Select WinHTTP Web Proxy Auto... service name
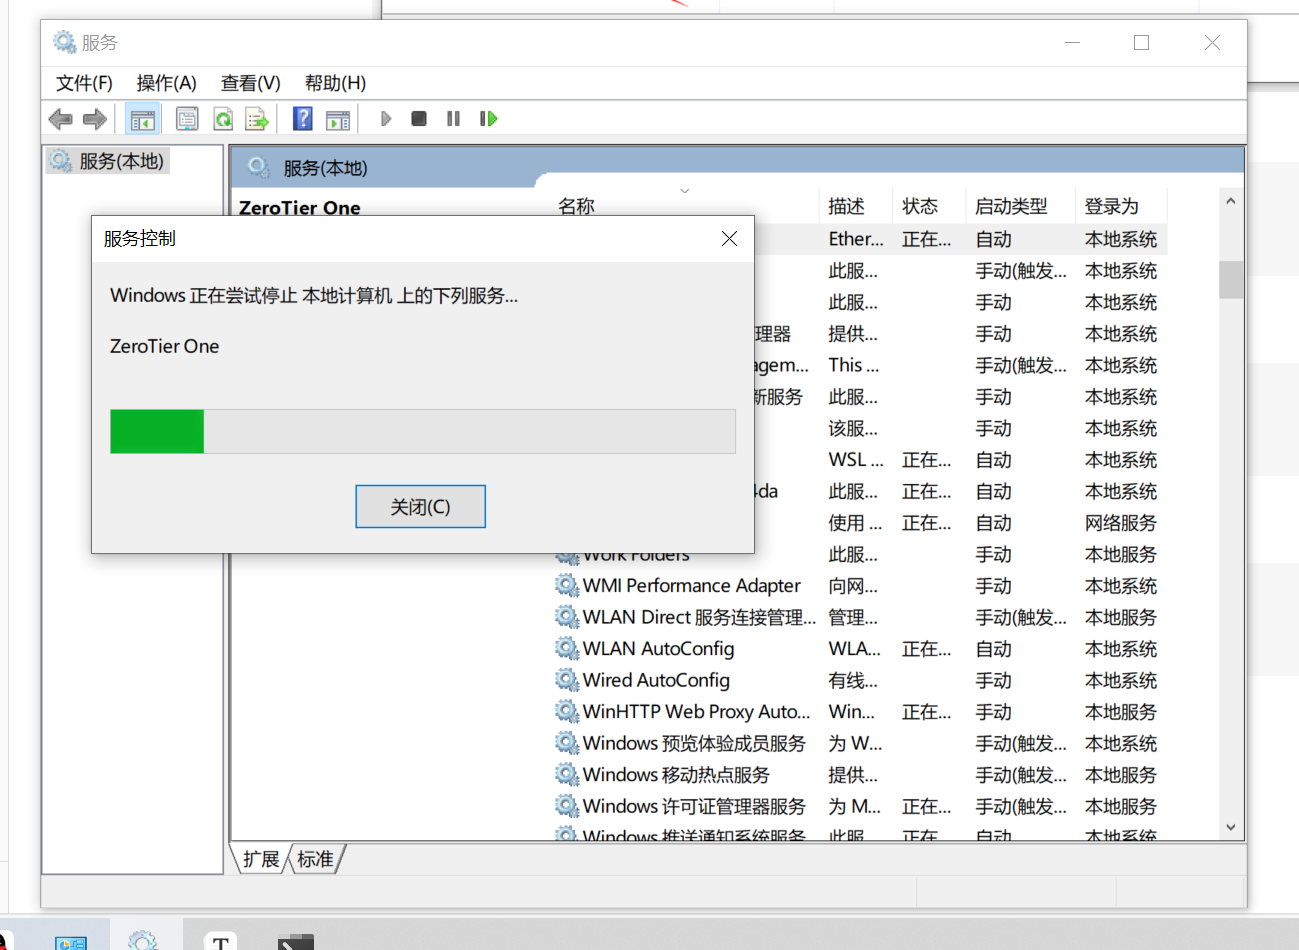This screenshot has width=1299, height=950. pyautogui.click(x=697, y=712)
